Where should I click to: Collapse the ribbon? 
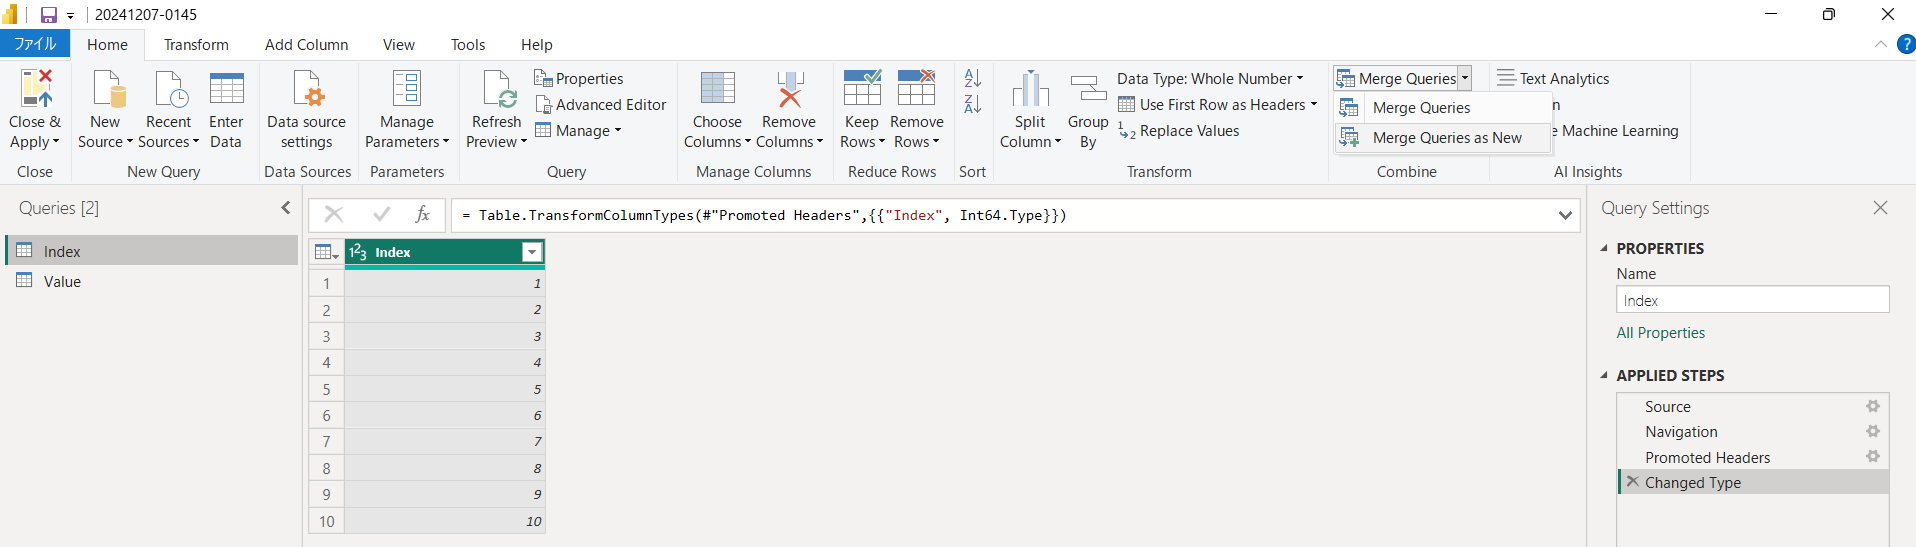(x=1880, y=44)
